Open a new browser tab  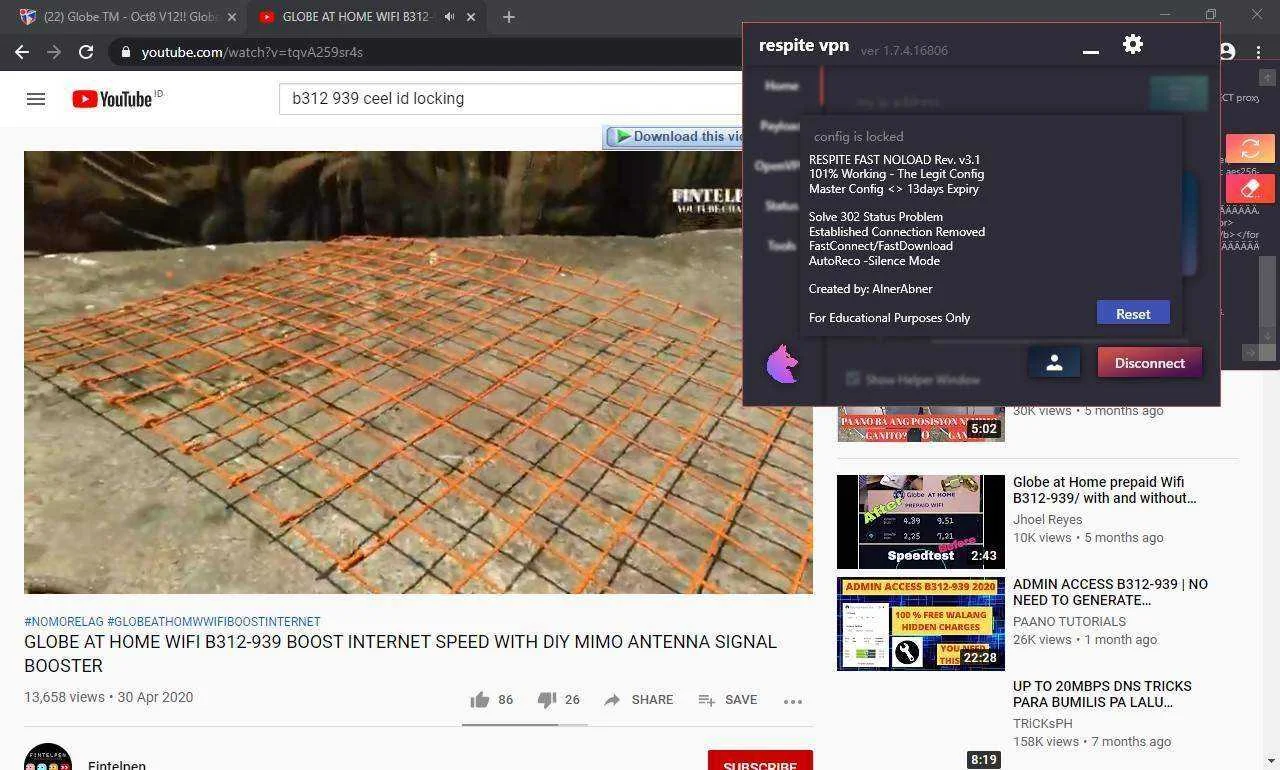coord(509,17)
